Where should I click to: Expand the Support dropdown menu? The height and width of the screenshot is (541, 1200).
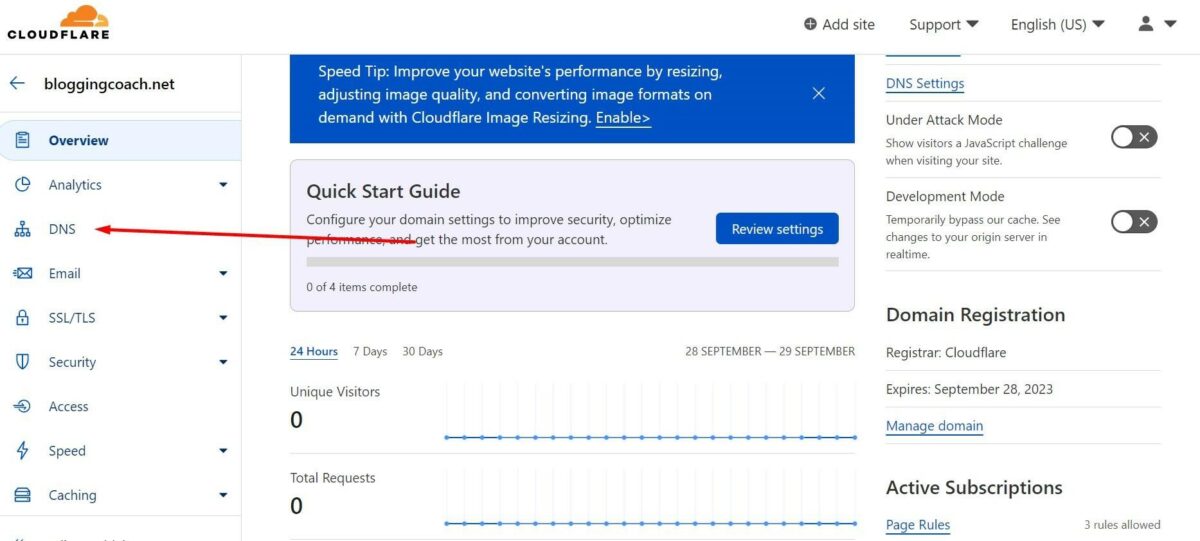click(943, 24)
